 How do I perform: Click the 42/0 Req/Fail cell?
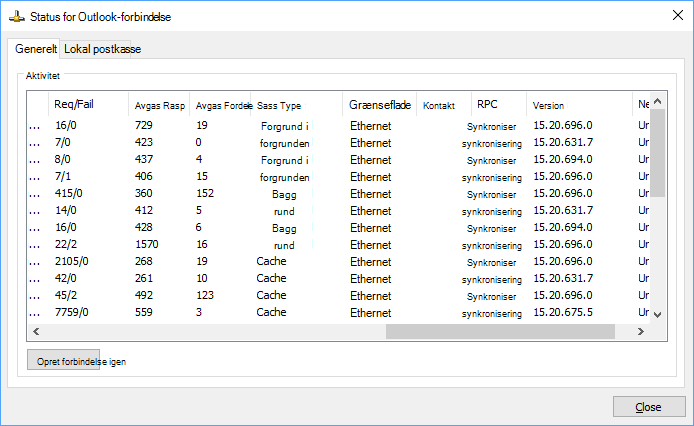[x=66, y=279]
